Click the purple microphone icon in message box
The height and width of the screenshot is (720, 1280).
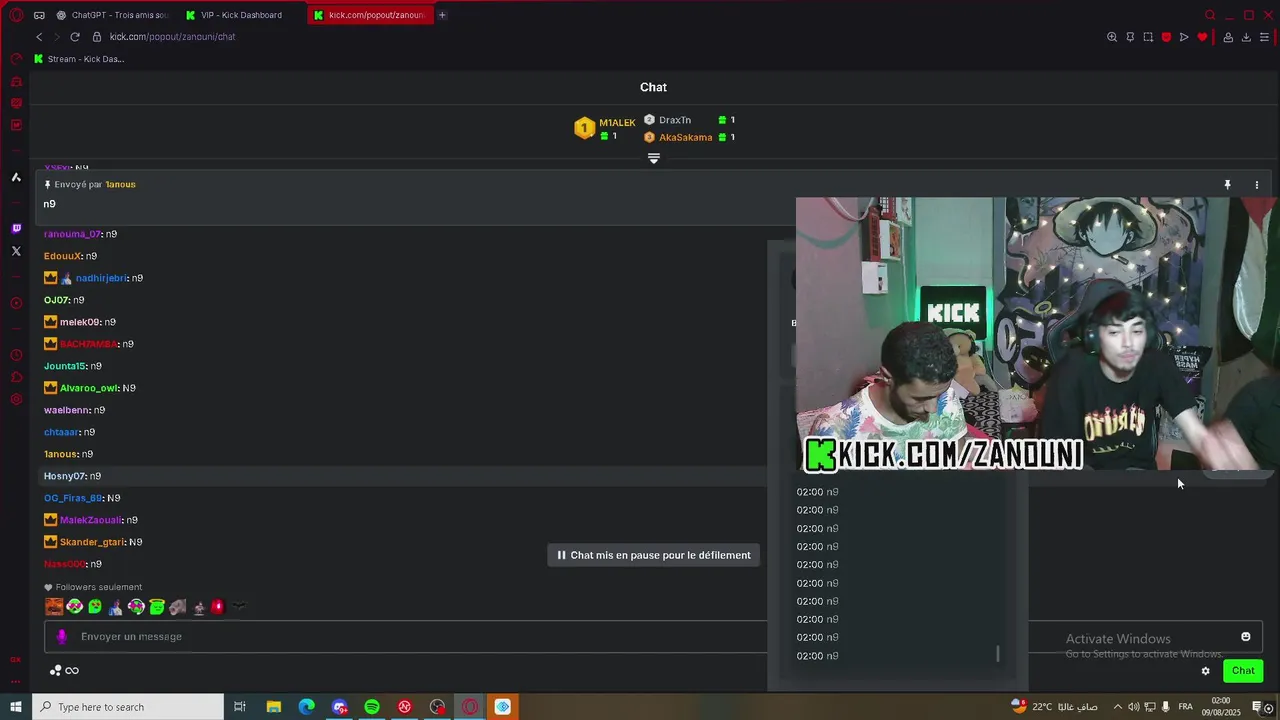(62, 637)
